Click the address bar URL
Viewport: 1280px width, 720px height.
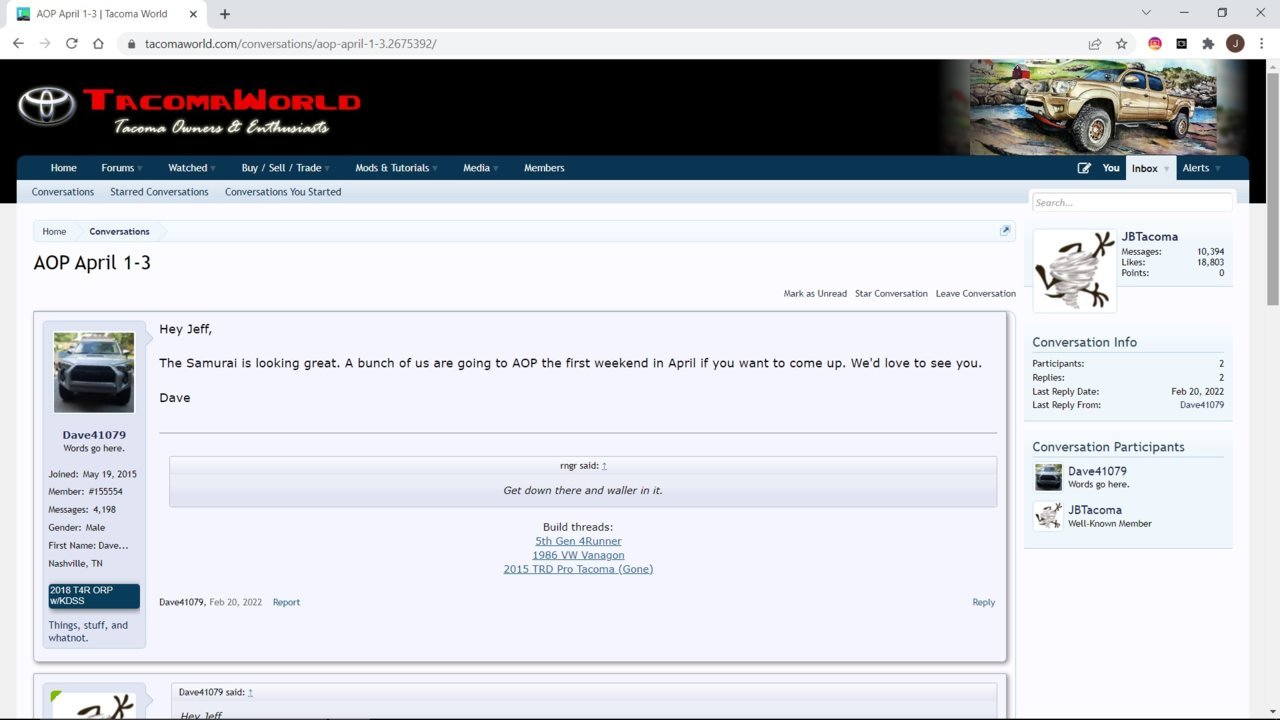pos(290,44)
